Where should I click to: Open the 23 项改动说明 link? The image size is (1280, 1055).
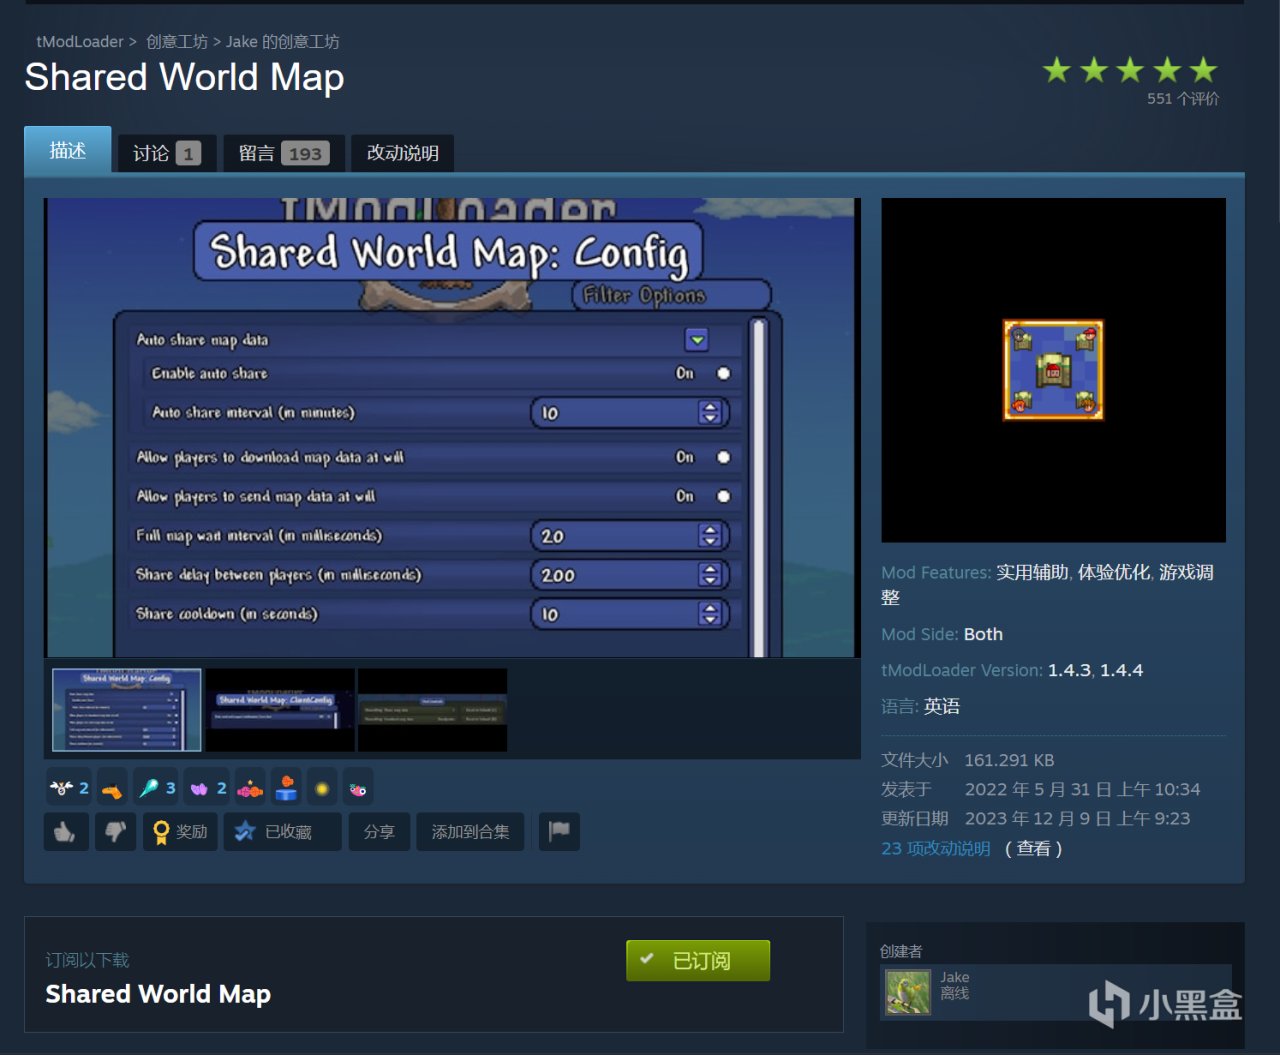pos(936,848)
